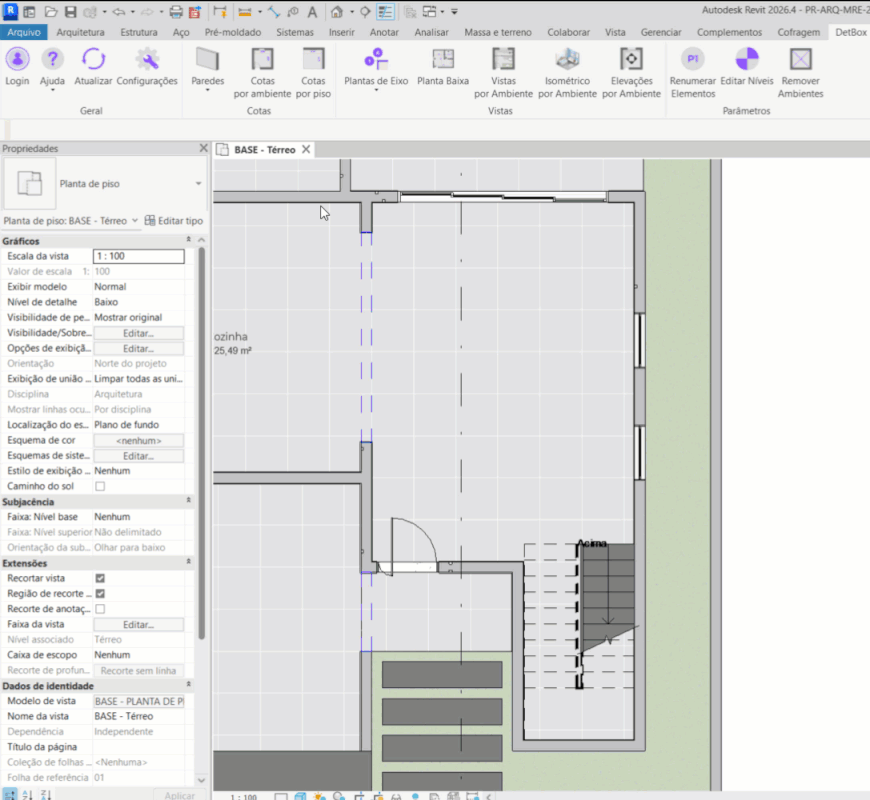Click the Open folder icon in quick access

pyautogui.click(x=50, y=11)
